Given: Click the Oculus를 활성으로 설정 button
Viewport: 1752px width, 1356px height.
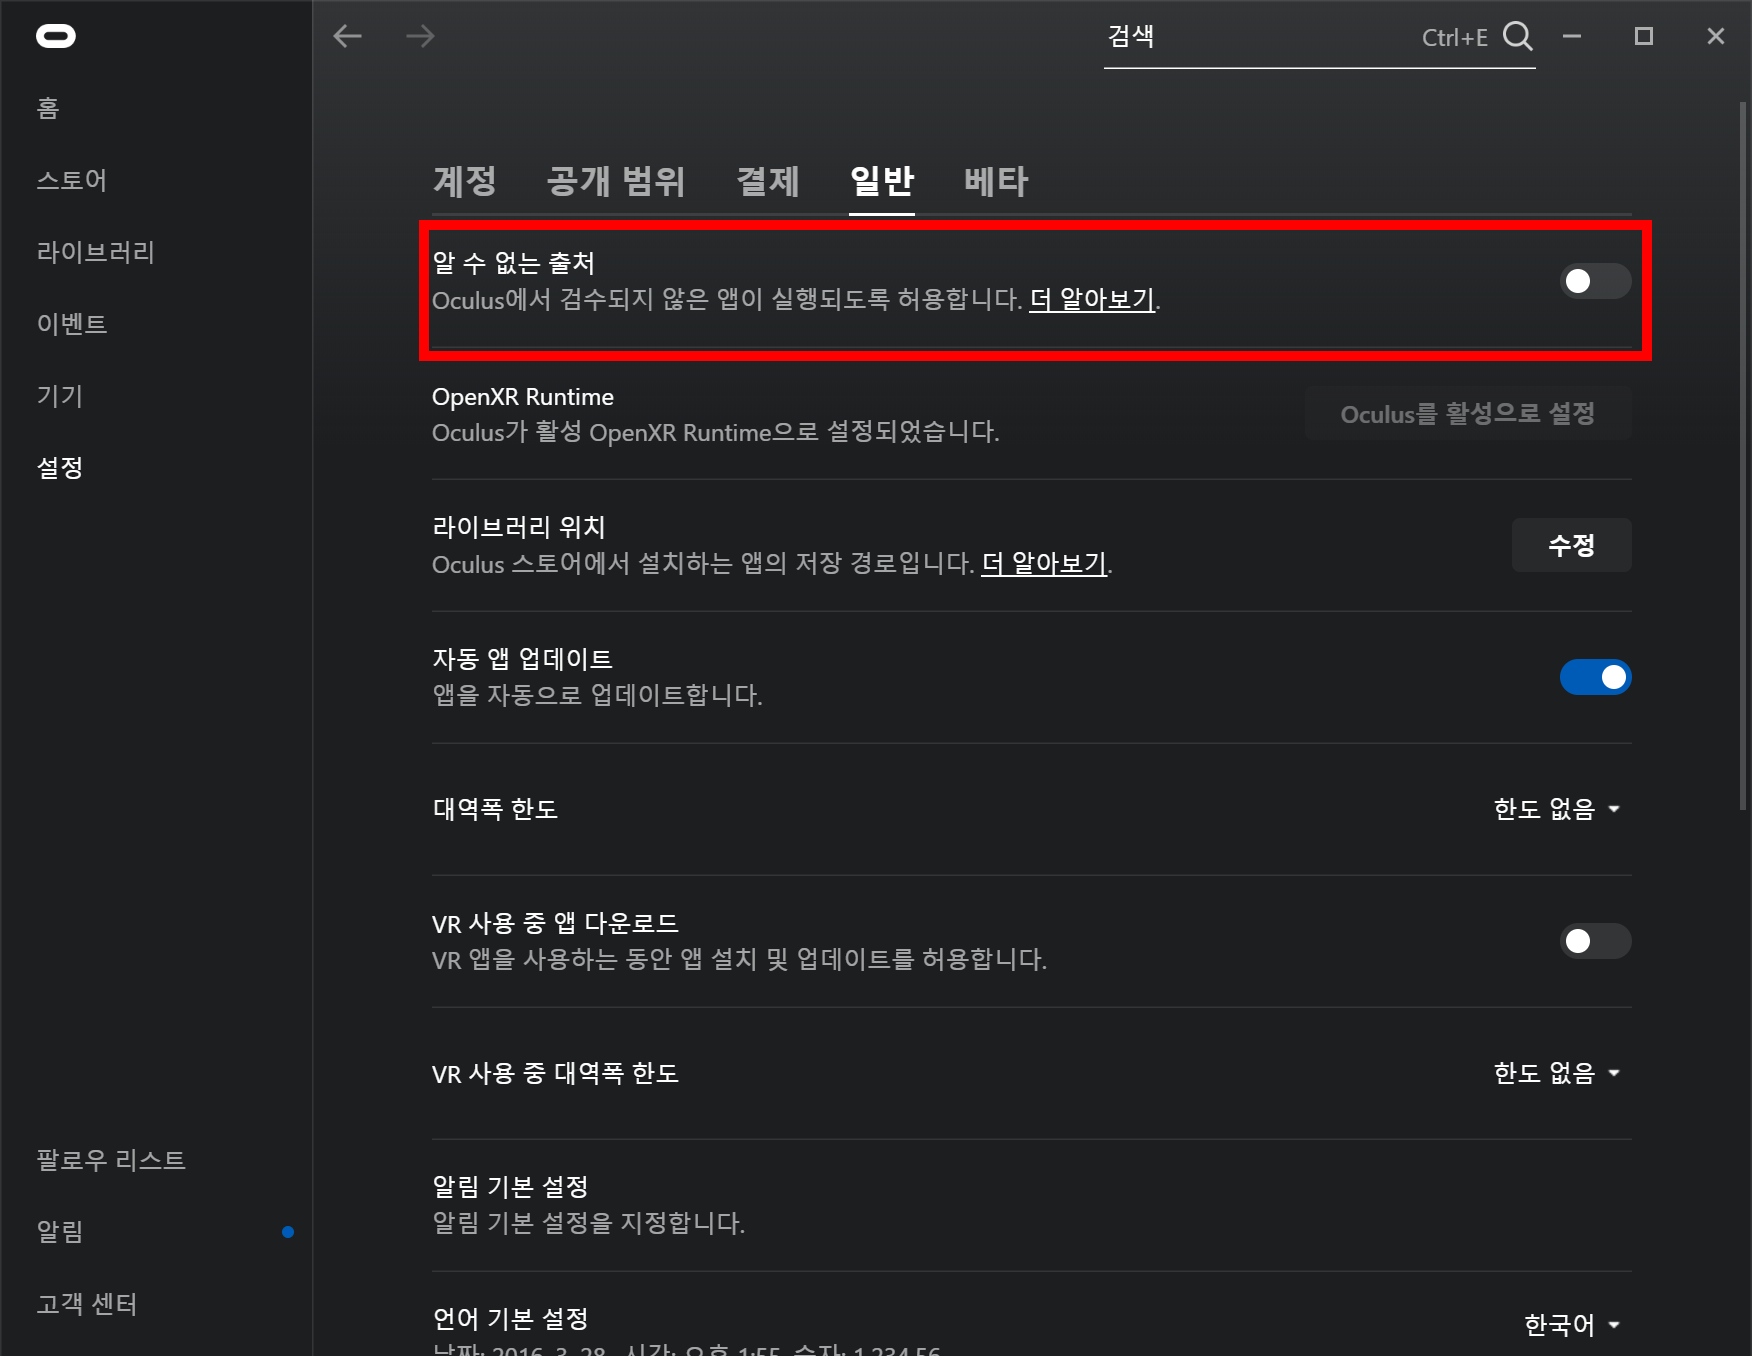Looking at the screenshot, I should point(1468,414).
